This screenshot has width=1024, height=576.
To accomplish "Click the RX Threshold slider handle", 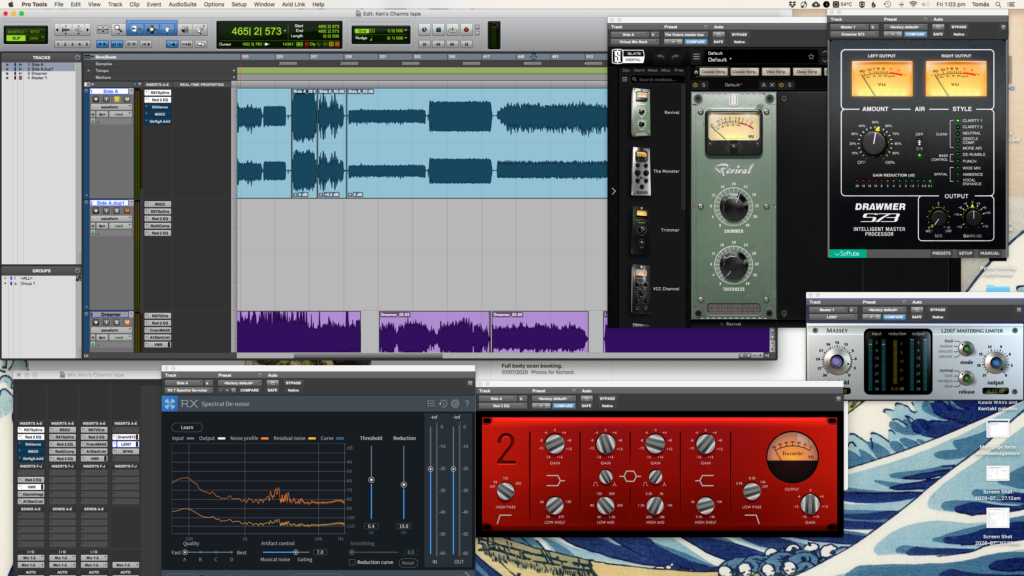I will 371,480.
